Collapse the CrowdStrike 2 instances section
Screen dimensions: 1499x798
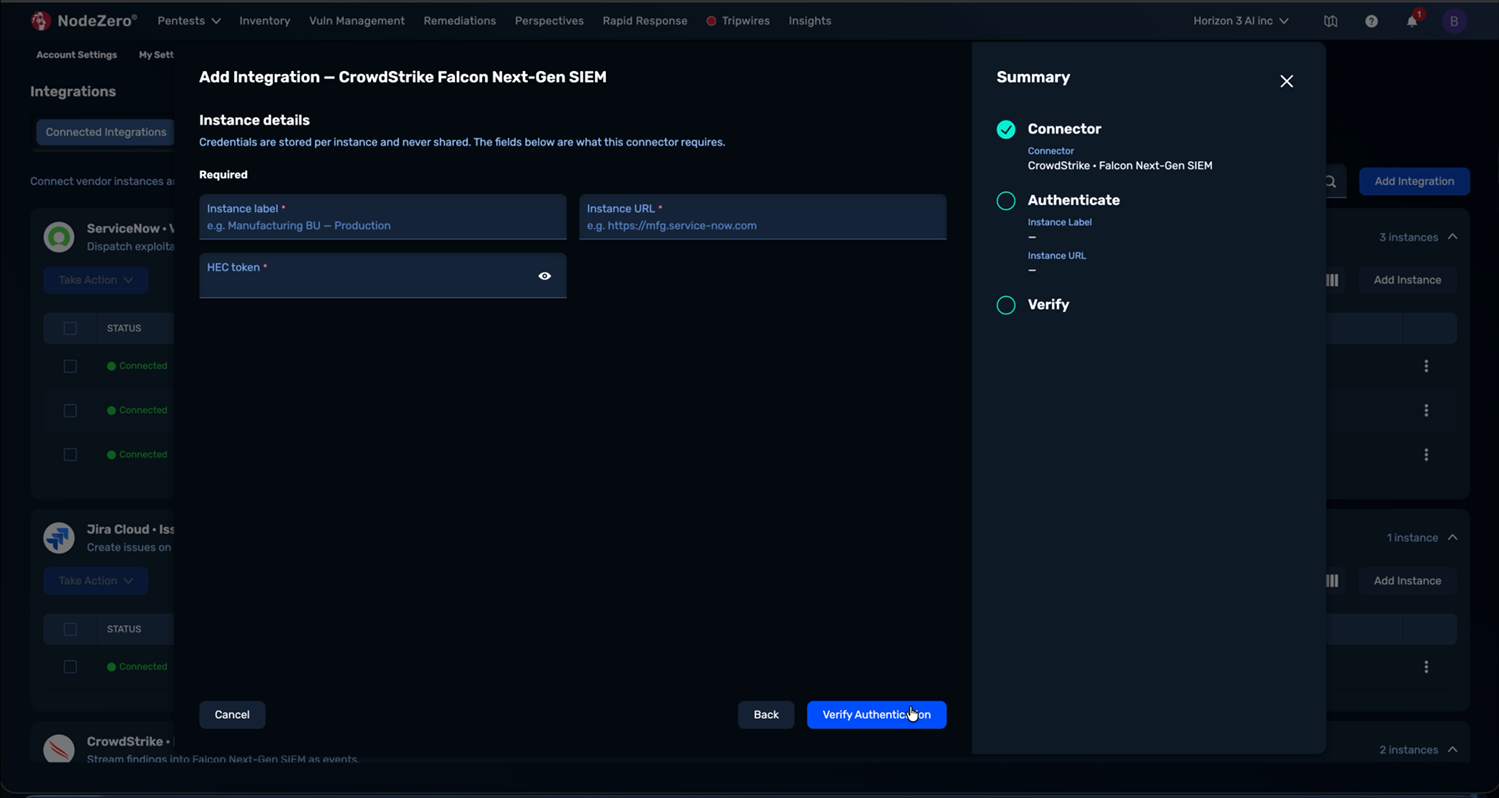pos(1452,750)
